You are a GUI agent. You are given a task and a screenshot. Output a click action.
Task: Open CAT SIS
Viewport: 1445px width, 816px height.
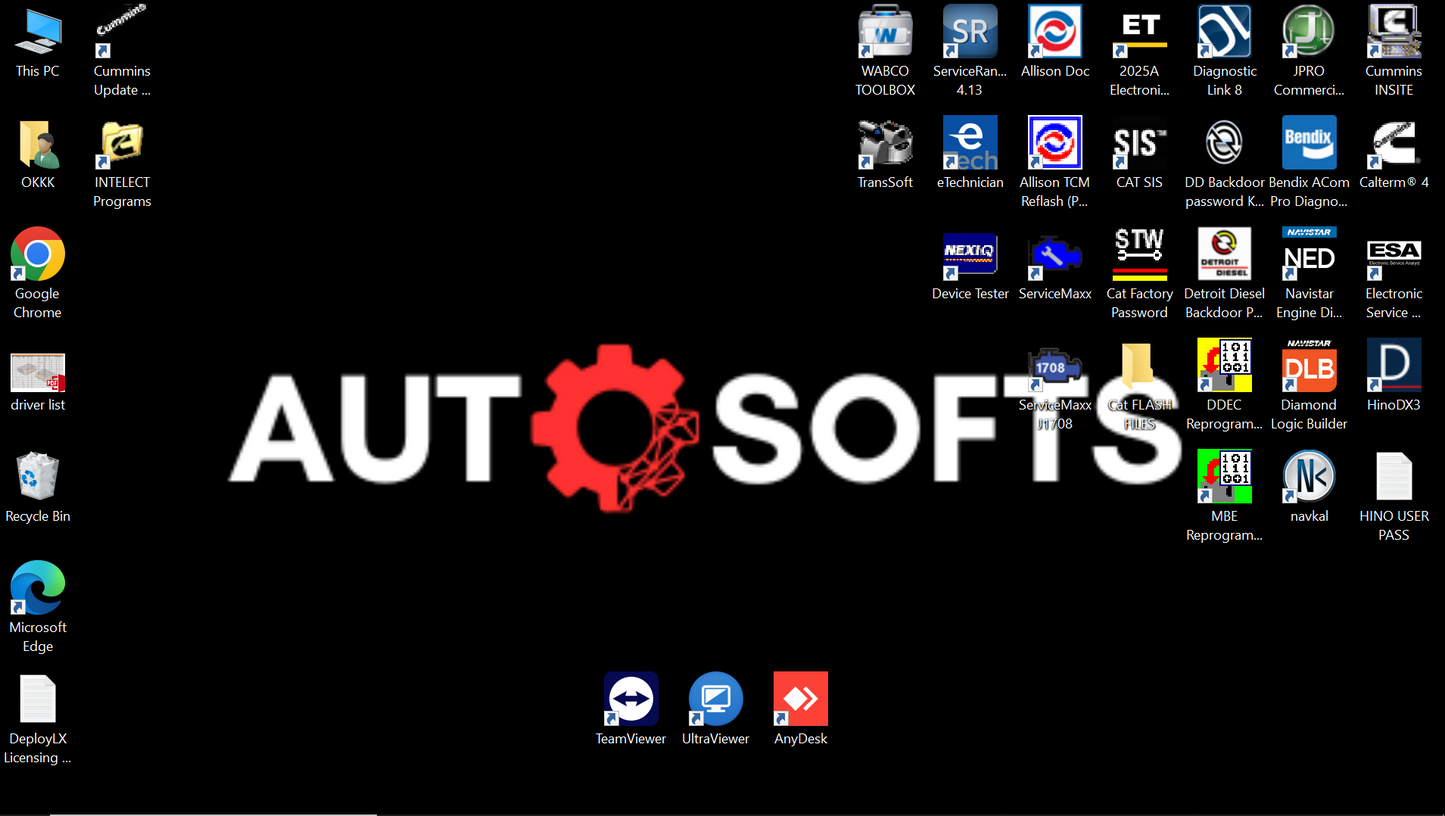pos(1139,150)
